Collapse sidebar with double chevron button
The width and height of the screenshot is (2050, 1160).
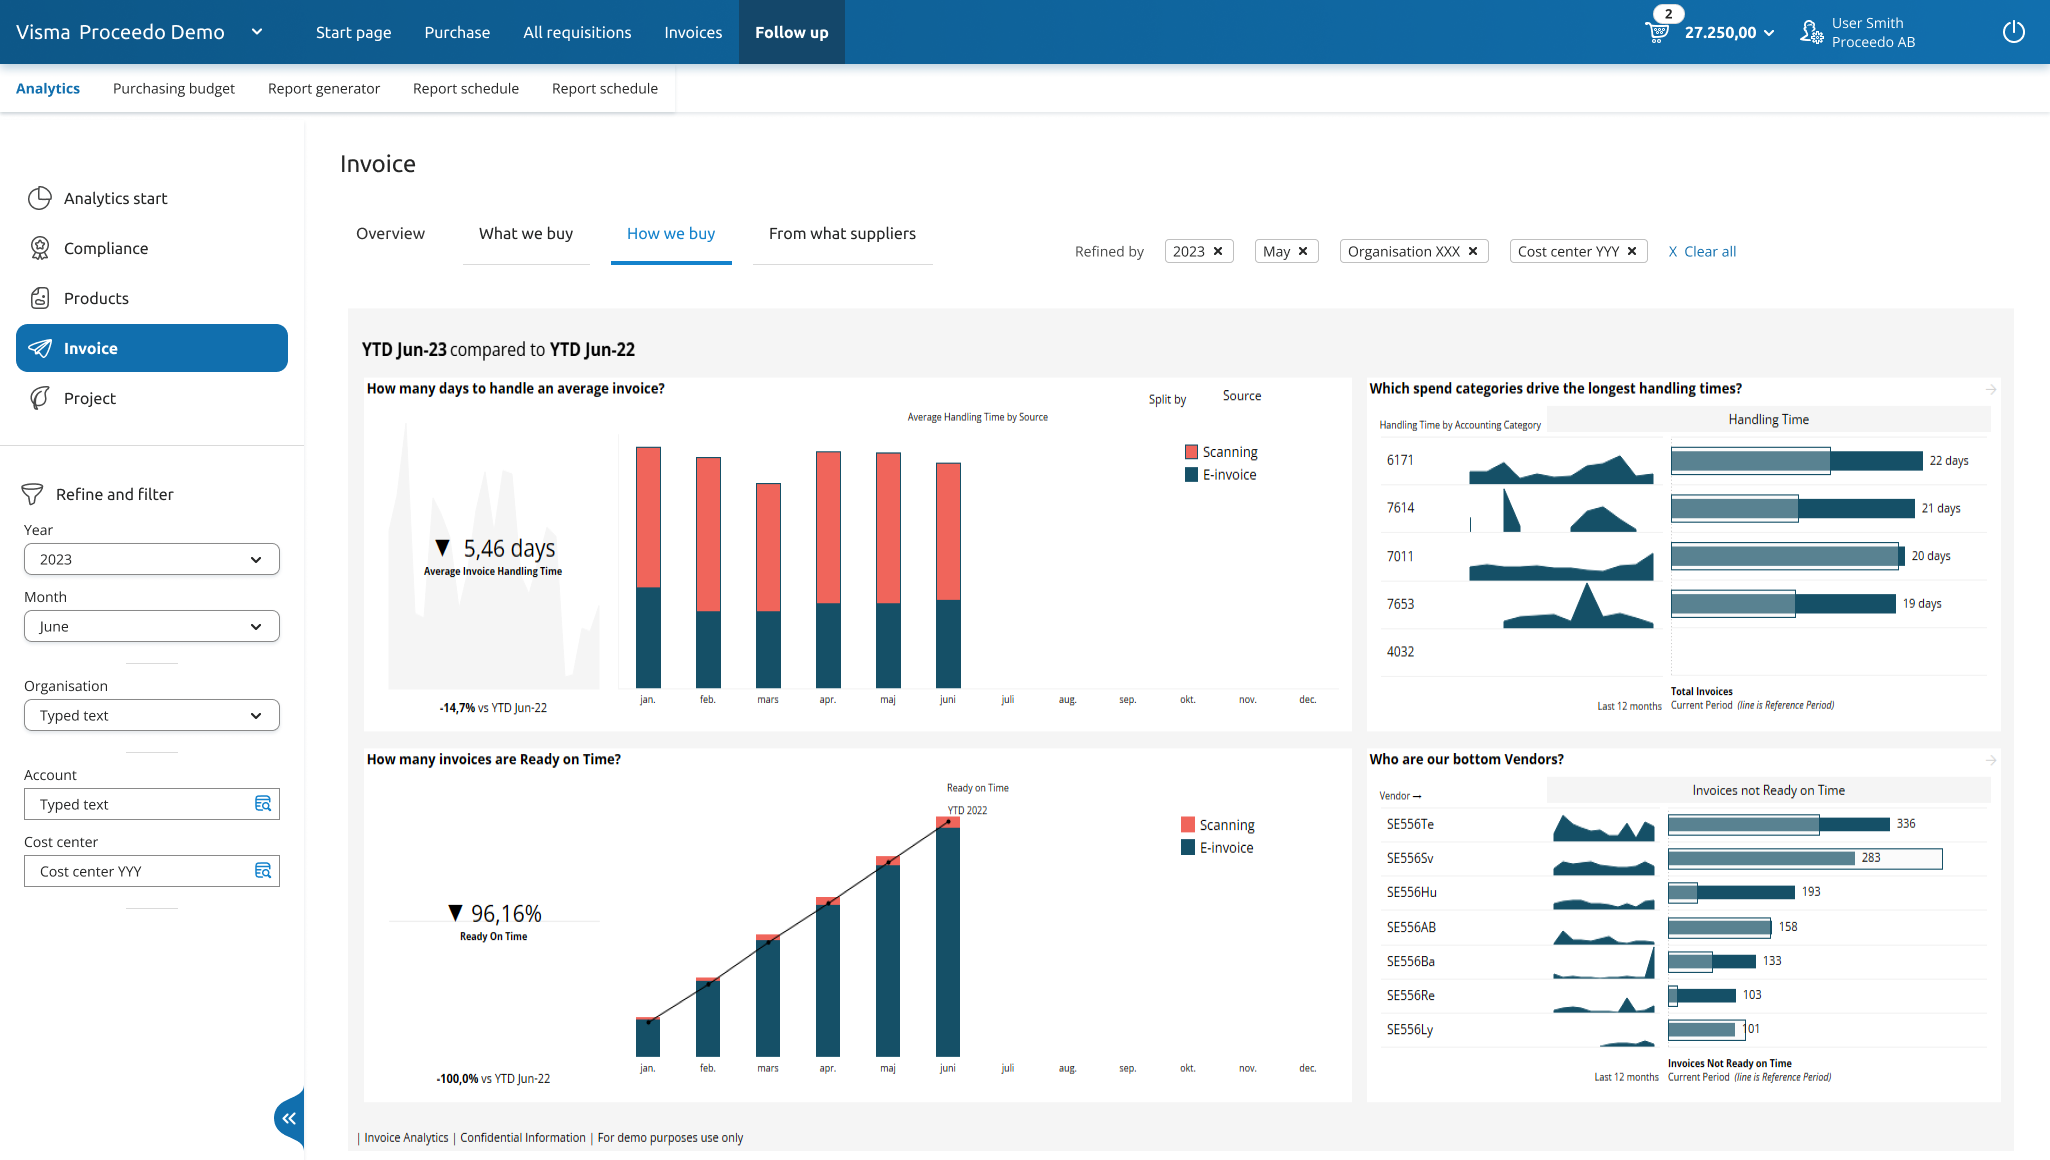click(289, 1118)
